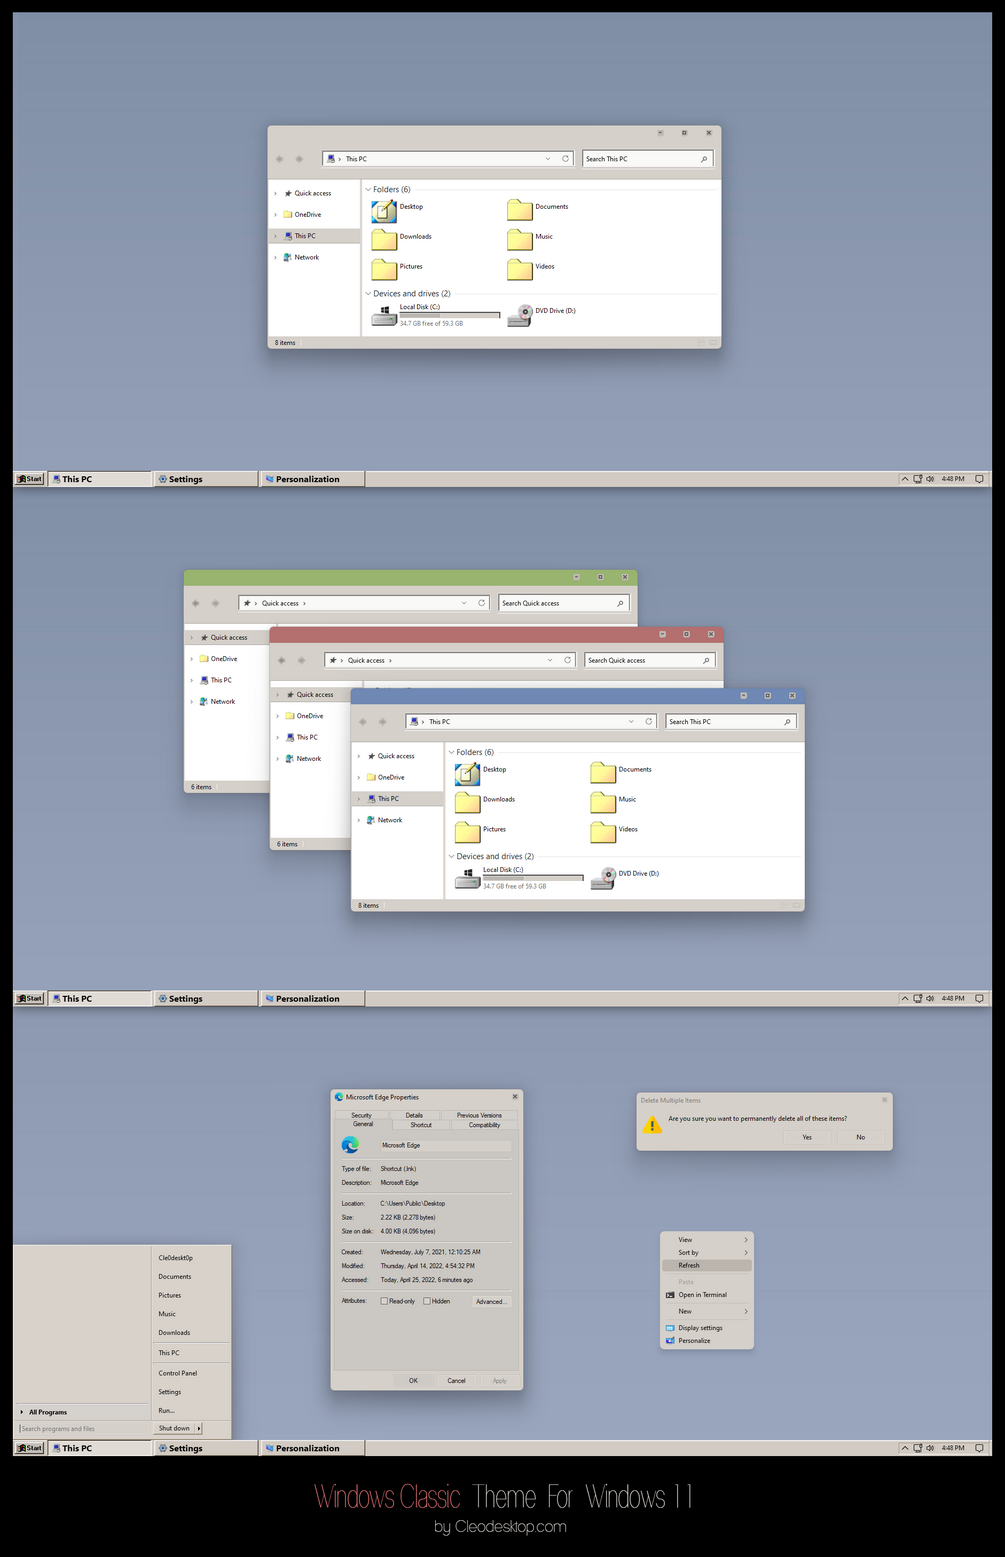Show hidden tray icons chevron in top taskbar
The image size is (1005, 1557).
coord(905,479)
